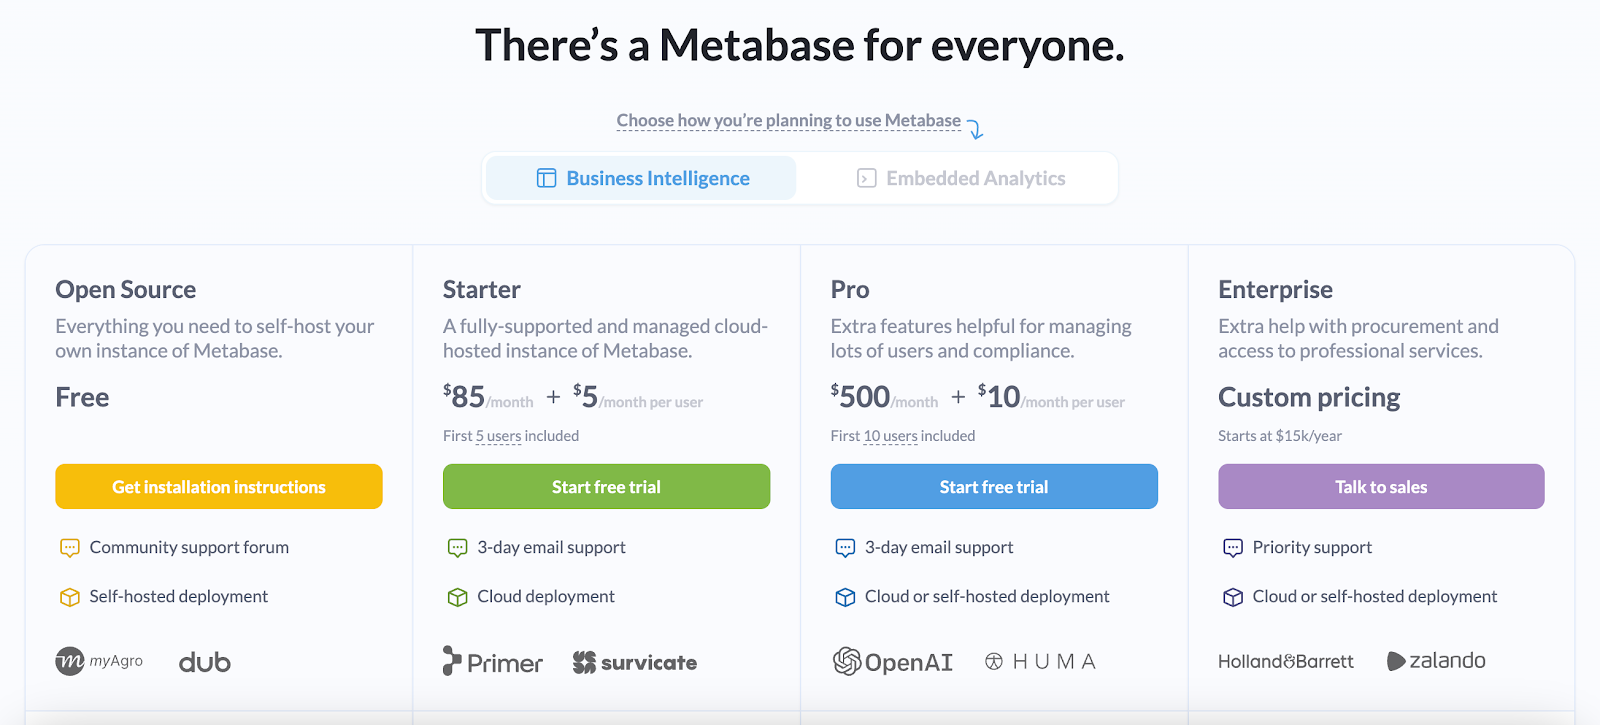Screen dimensions: 1600x725
Task: Switch to the Business Intelligence tab
Action: 641,178
